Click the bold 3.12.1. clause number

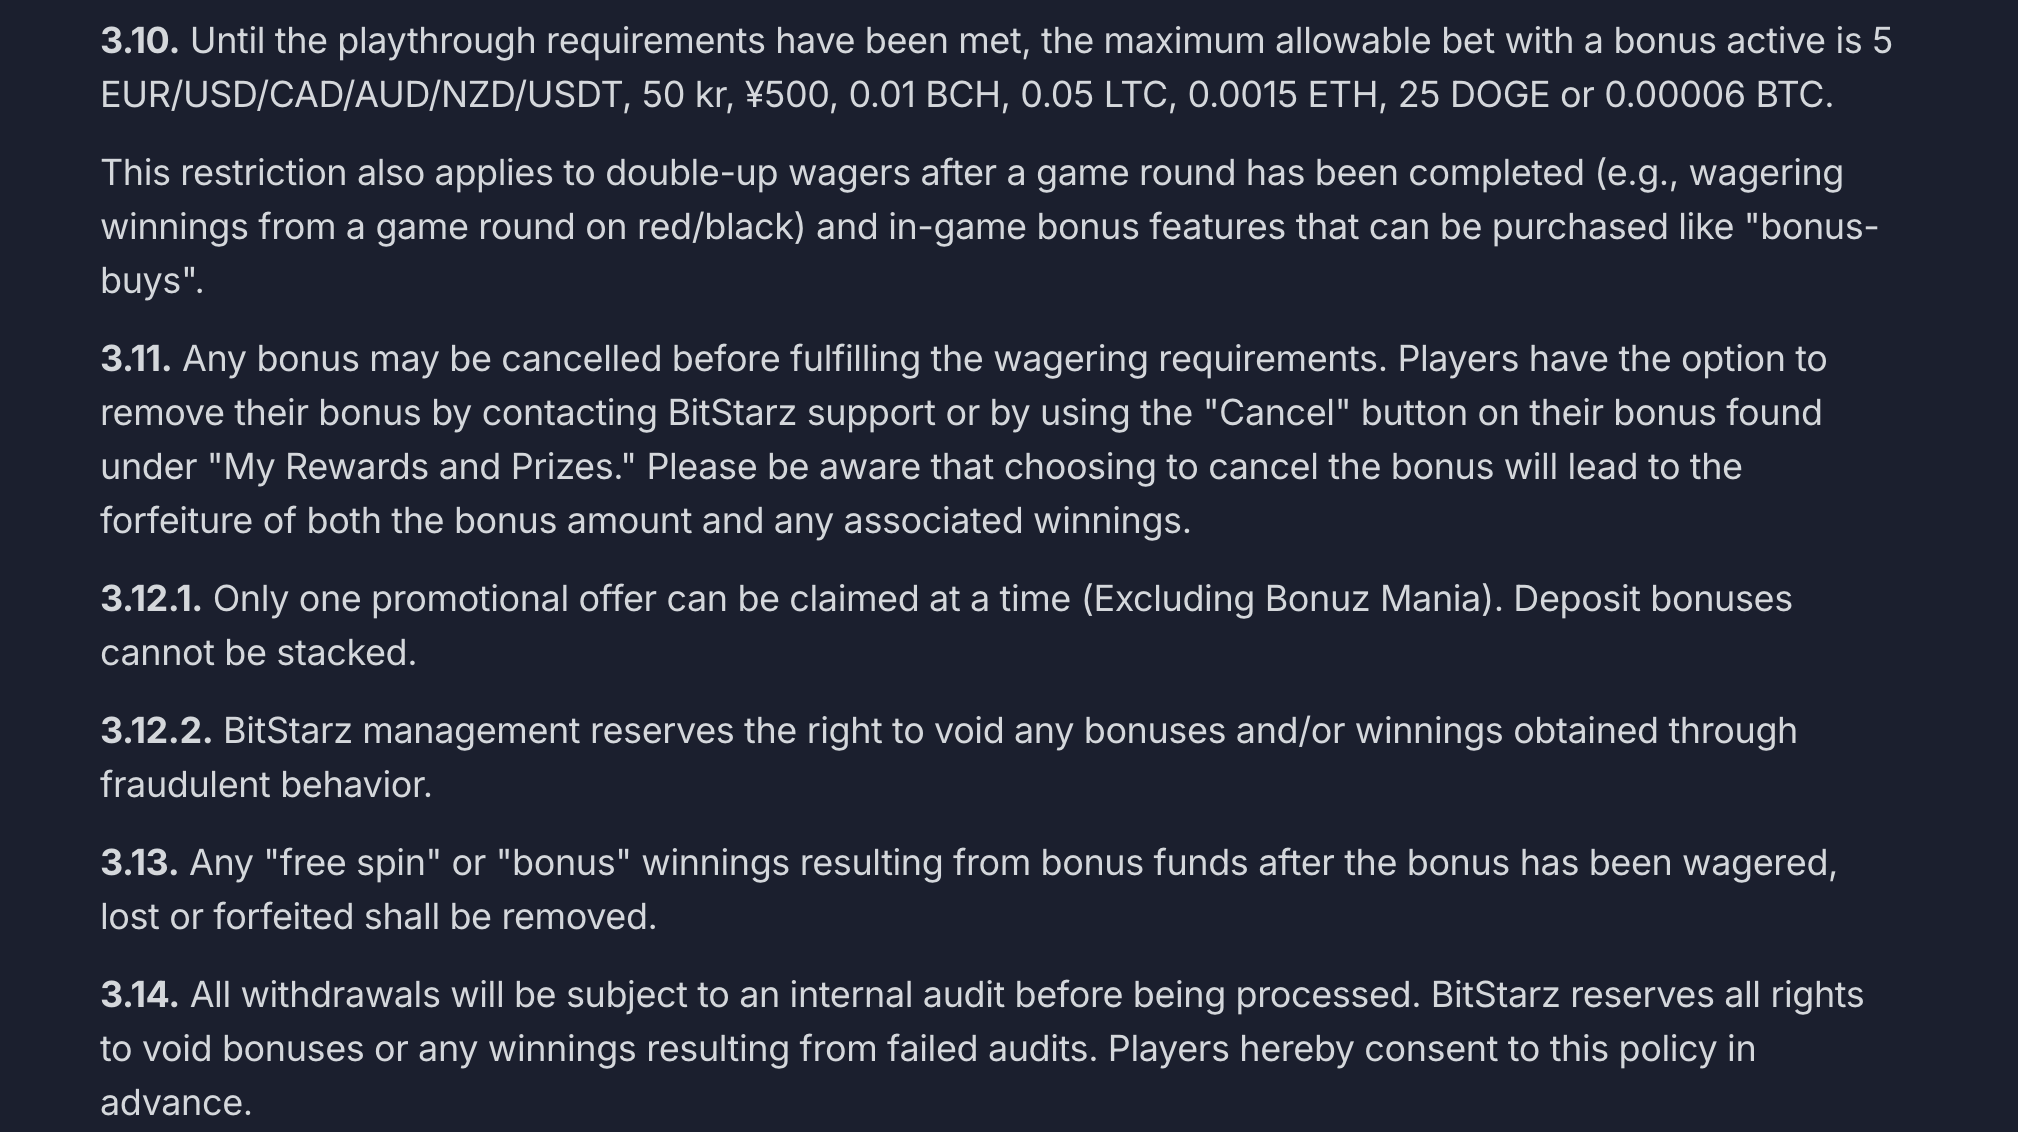click(151, 599)
